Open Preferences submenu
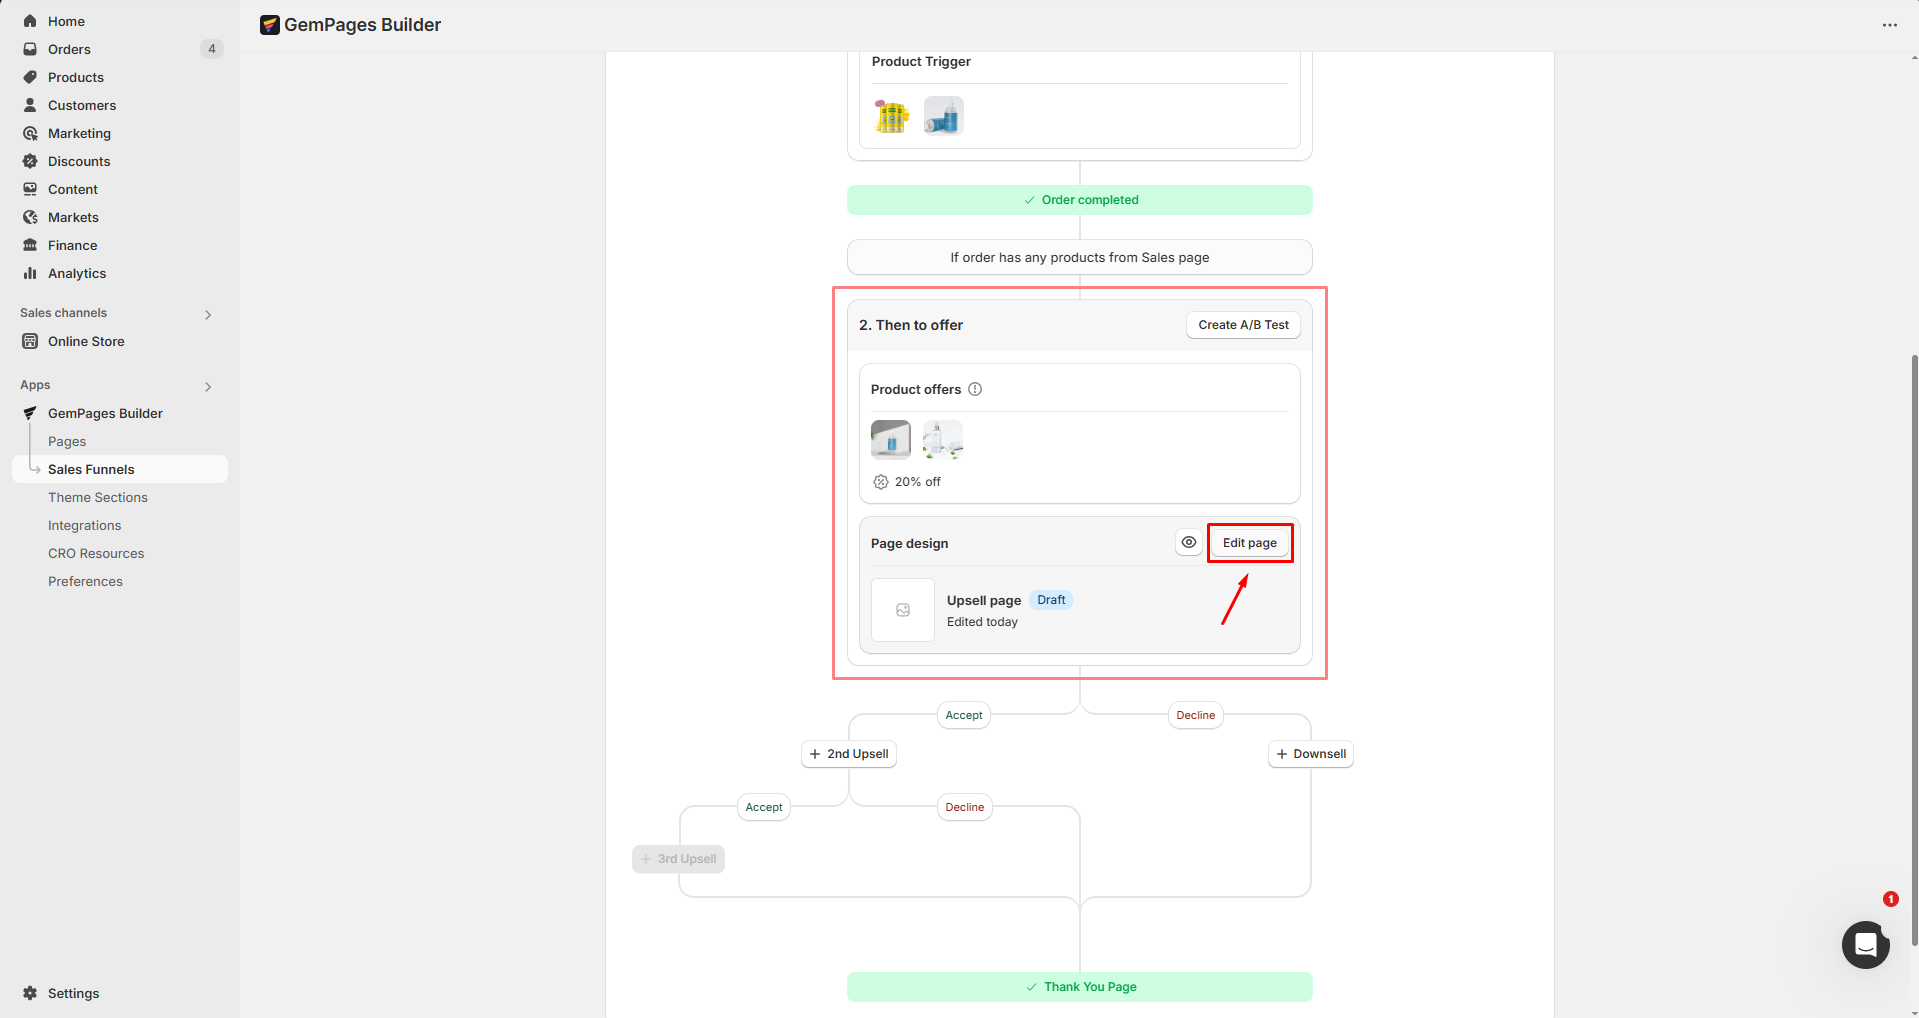 click(x=120, y=581)
